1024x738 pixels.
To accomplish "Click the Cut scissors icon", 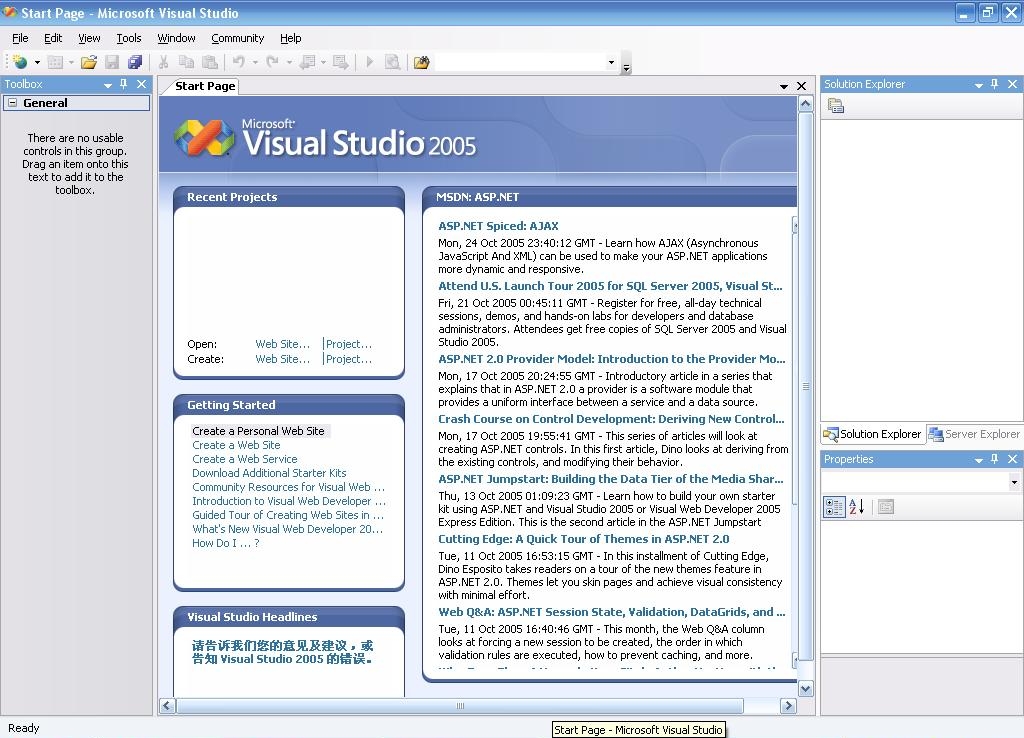I will 163,63.
